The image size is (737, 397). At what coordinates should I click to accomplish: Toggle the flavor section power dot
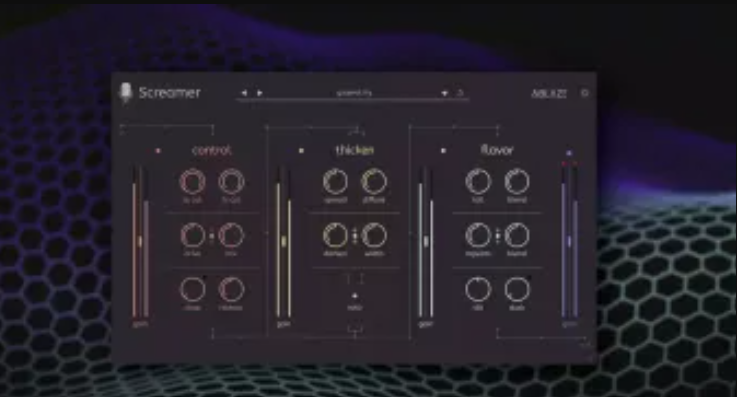pos(443,151)
